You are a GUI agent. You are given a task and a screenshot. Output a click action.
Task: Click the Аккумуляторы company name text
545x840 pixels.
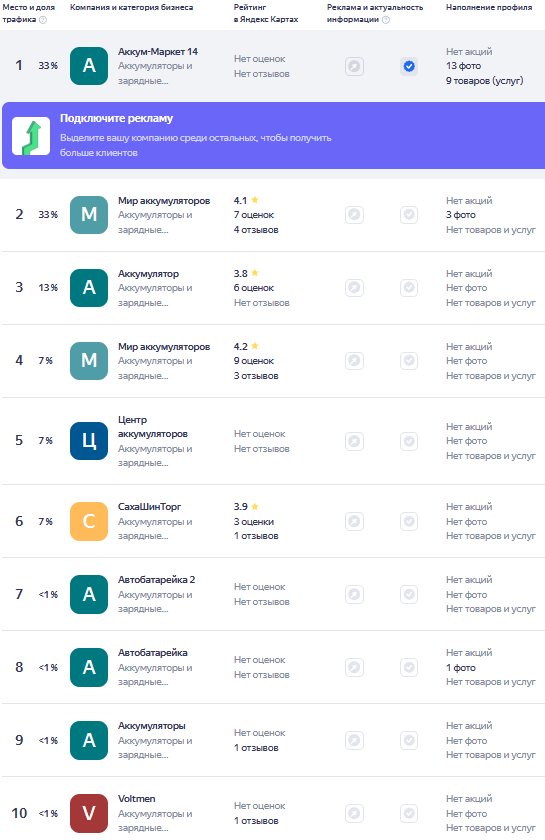[152, 726]
